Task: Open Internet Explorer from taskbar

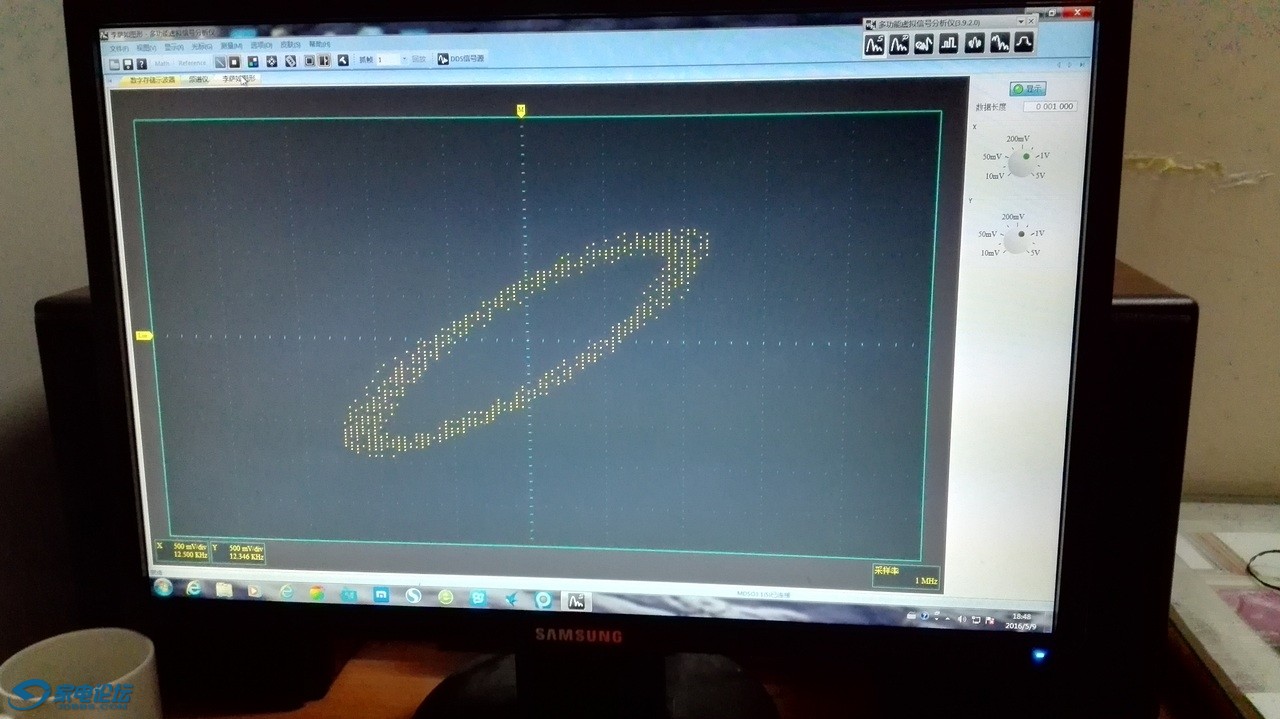Action: (x=193, y=589)
